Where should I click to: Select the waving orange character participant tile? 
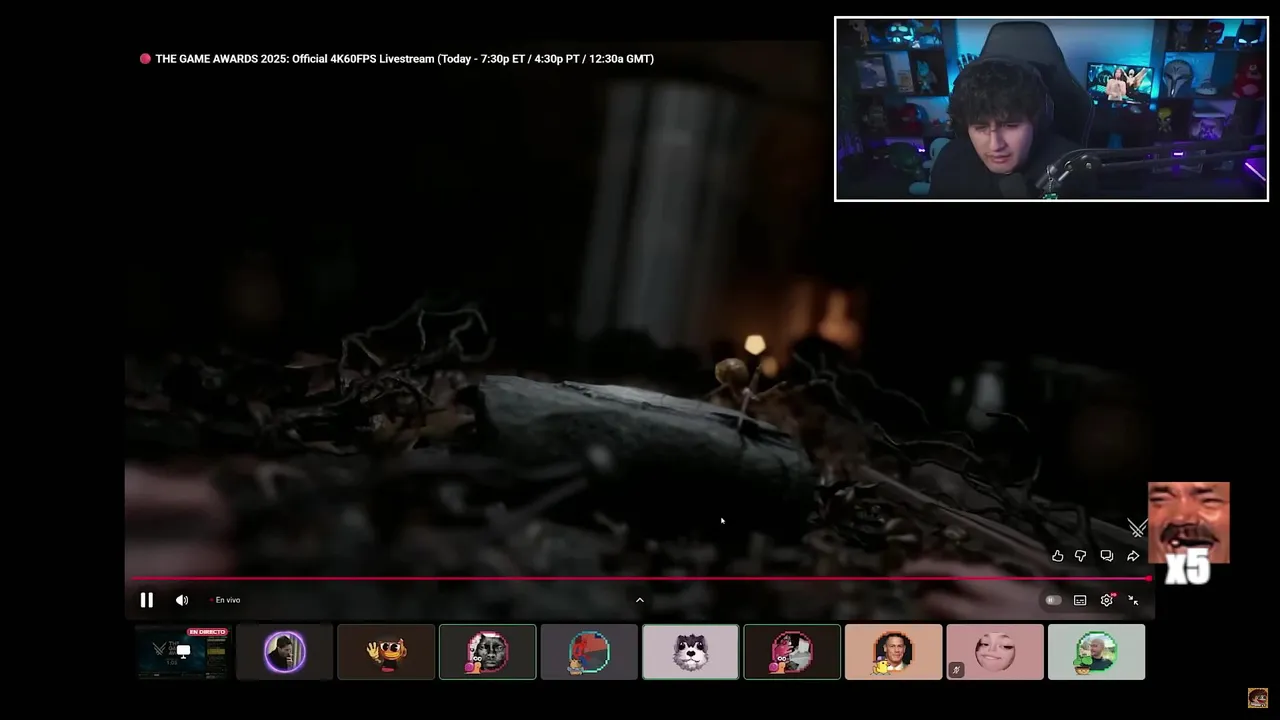[386, 652]
